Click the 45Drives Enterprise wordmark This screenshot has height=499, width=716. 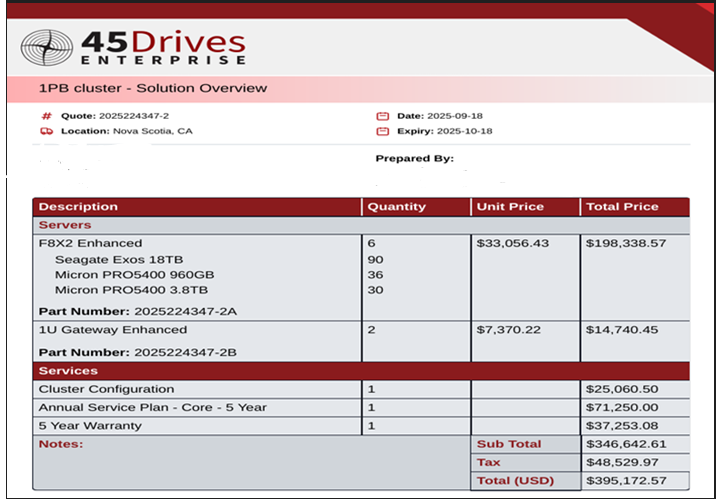point(163,47)
